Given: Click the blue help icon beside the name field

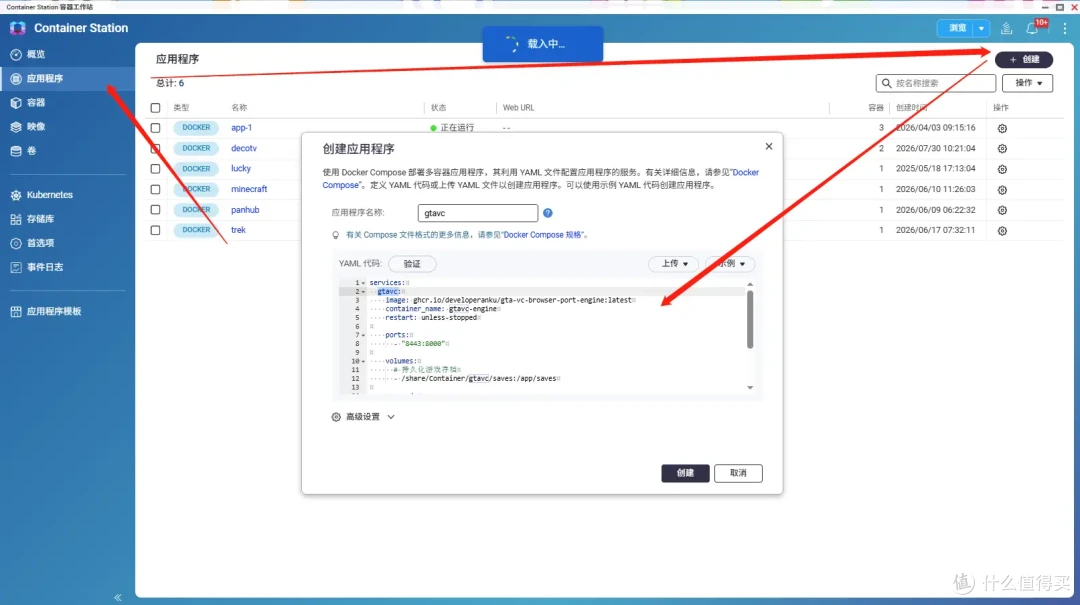Looking at the screenshot, I should 548,214.
